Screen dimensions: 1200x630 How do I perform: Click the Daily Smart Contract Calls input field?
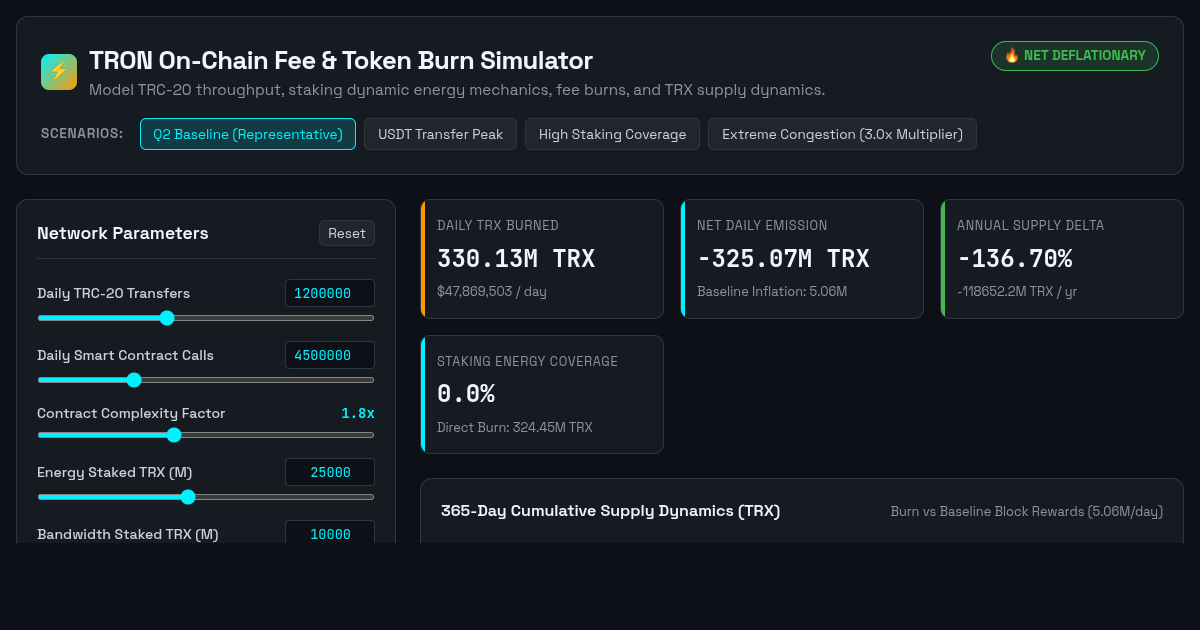click(x=330, y=355)
